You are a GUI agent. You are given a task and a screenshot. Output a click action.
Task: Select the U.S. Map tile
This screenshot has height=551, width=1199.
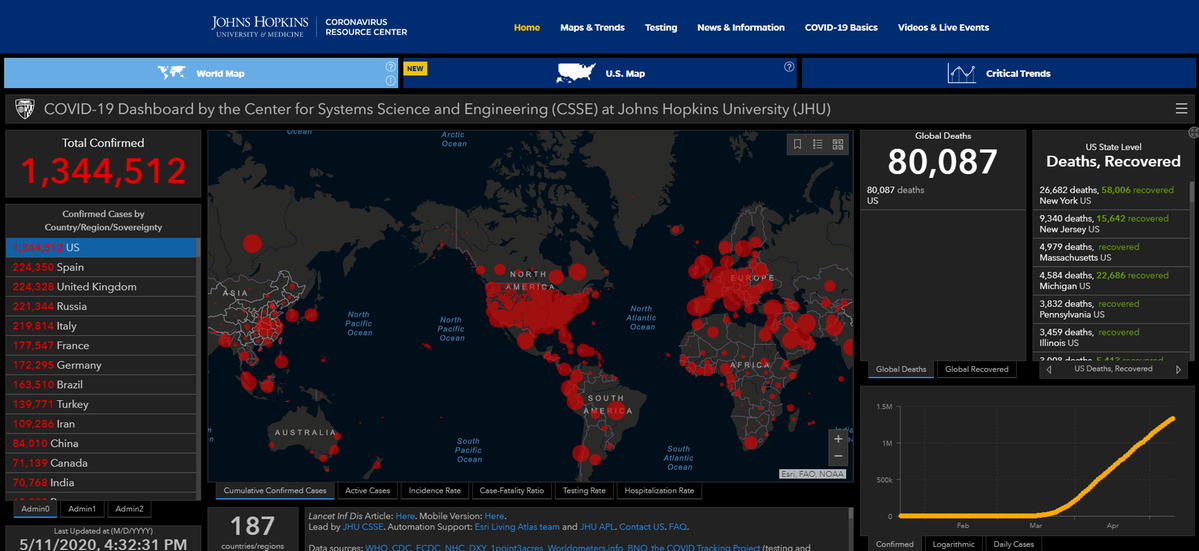pos(600,73)
